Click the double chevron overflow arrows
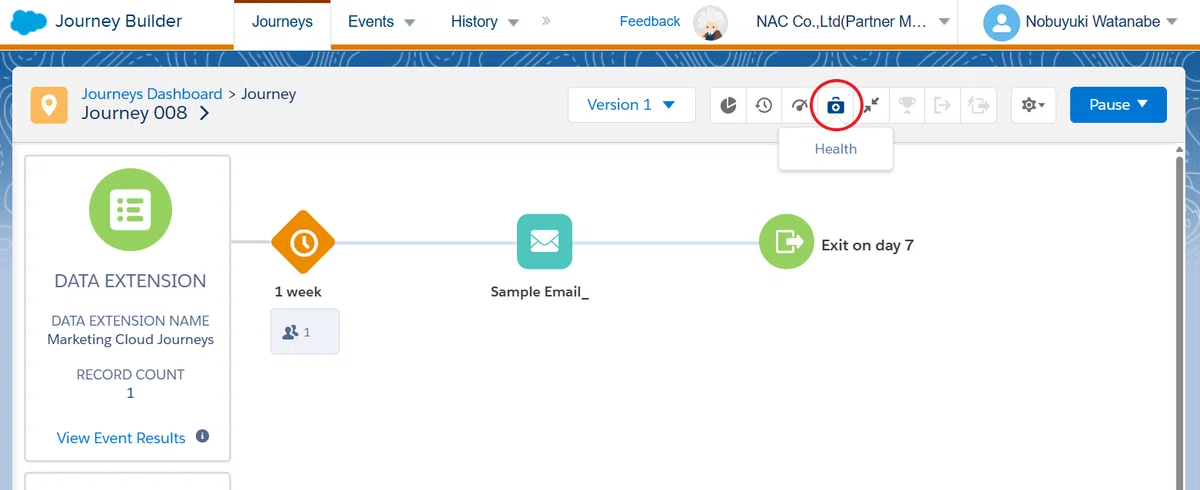The width and height of the screenshot is (1200, 490). [x=546, y=21]
